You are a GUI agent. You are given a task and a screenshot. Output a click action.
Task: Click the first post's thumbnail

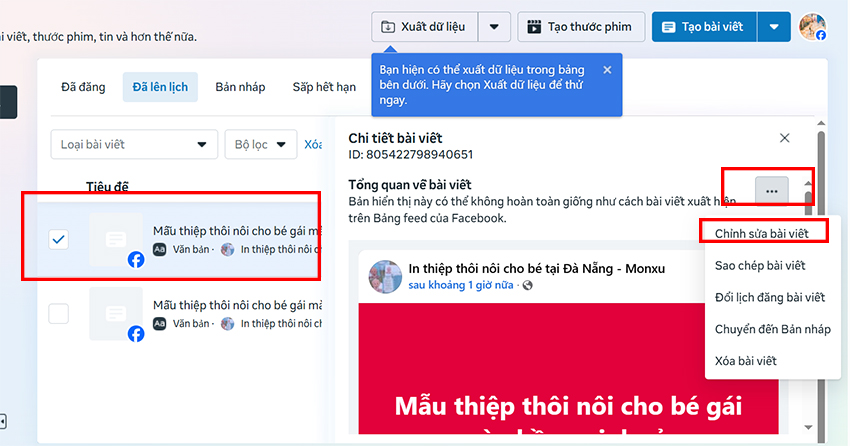pos(115,239)
